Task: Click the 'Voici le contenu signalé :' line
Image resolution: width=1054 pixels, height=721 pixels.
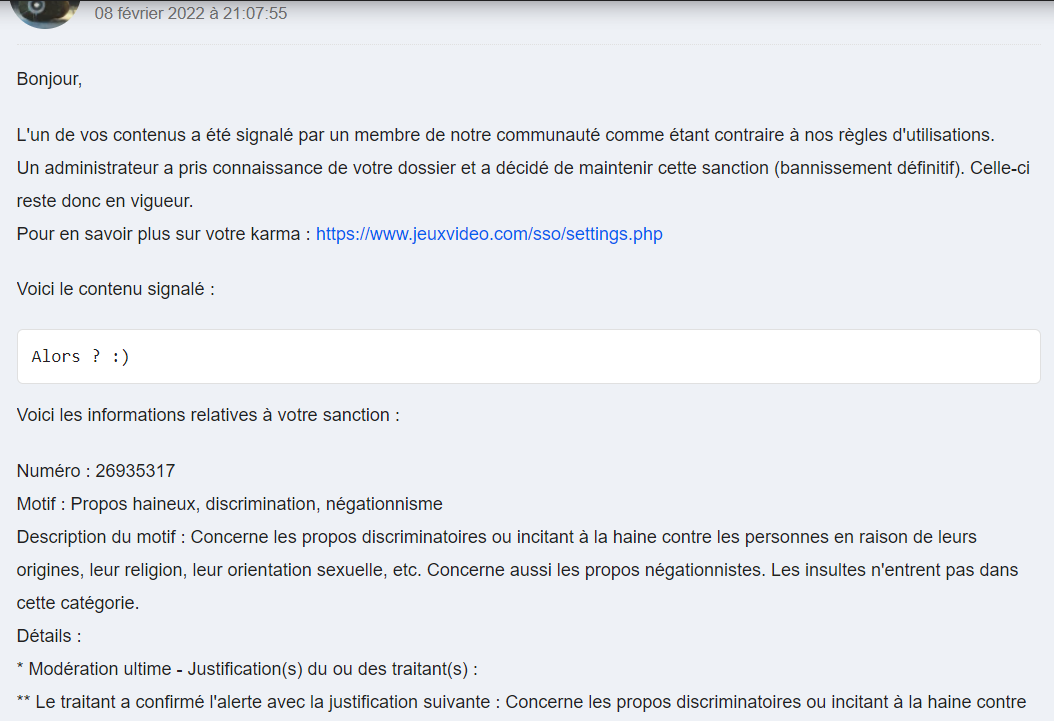Action: click(x=116, y=289)
